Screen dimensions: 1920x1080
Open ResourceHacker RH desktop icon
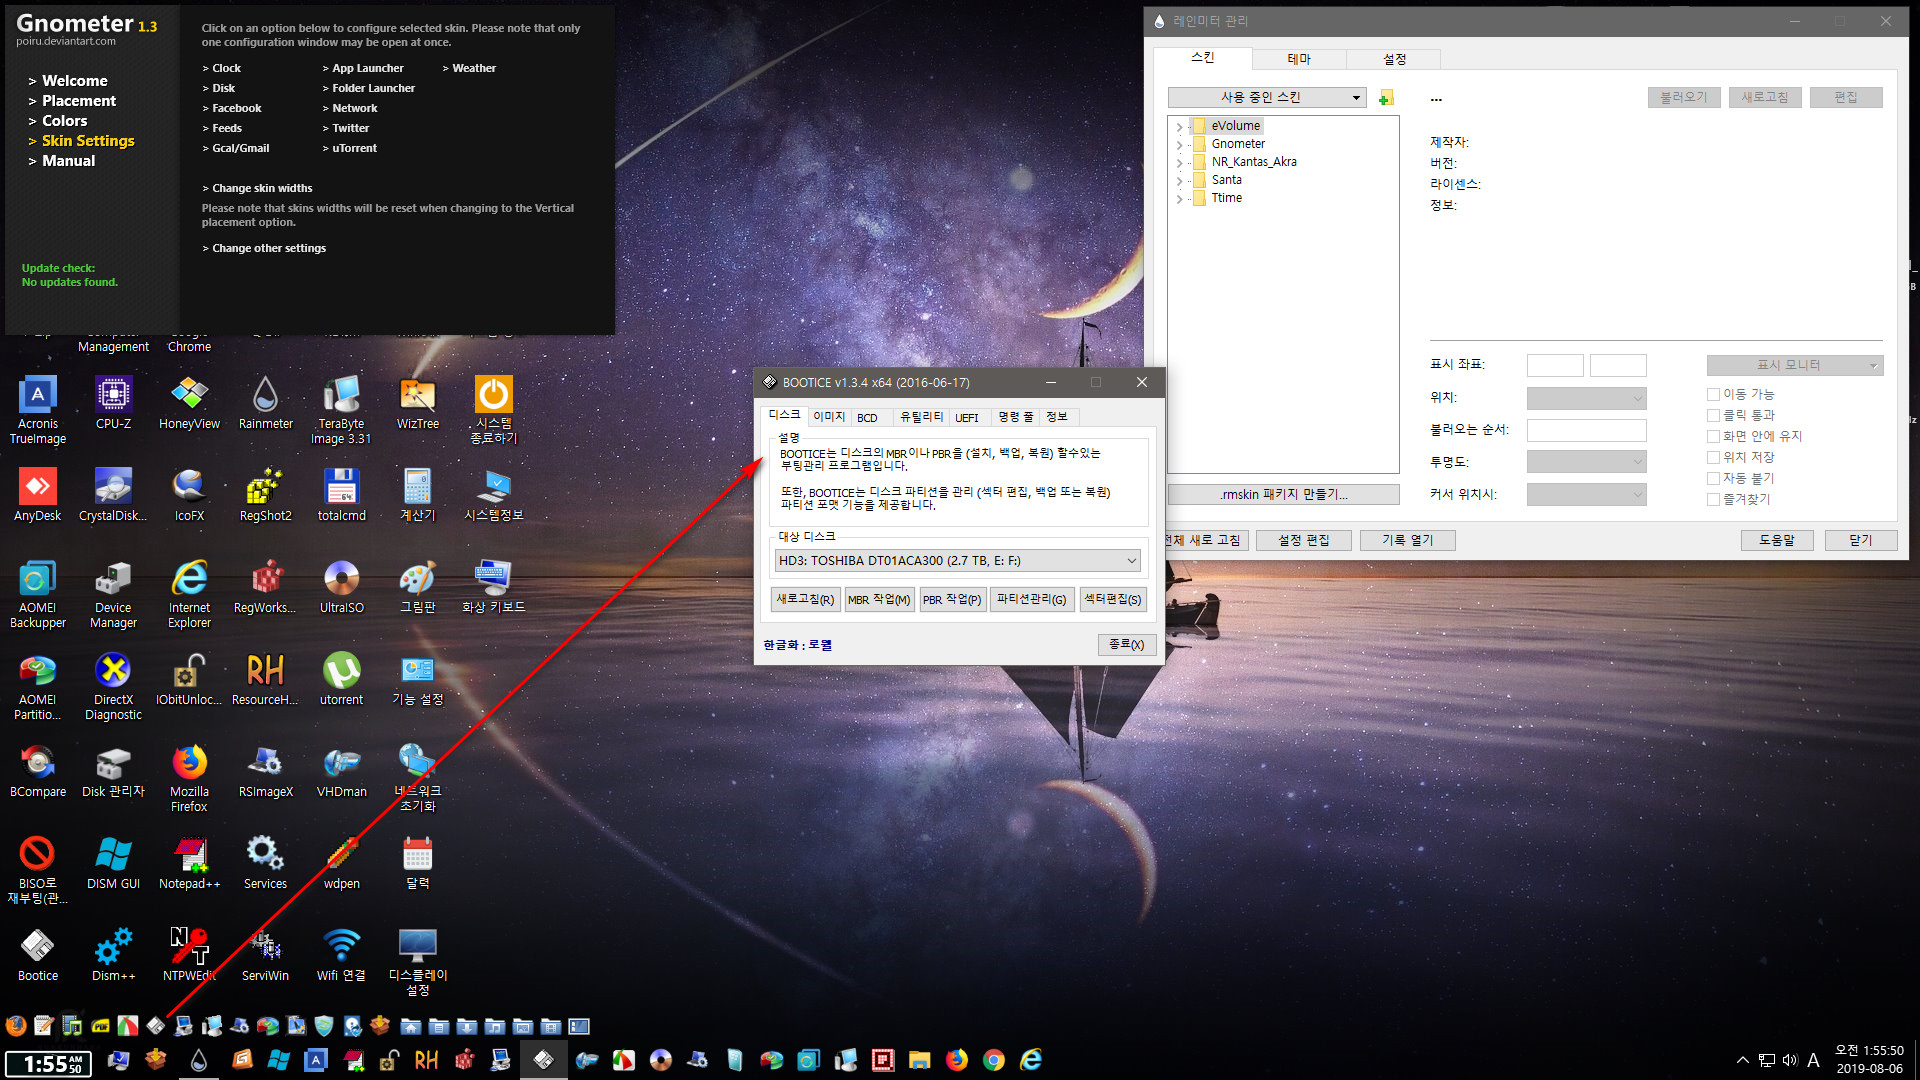pos(265,678)
